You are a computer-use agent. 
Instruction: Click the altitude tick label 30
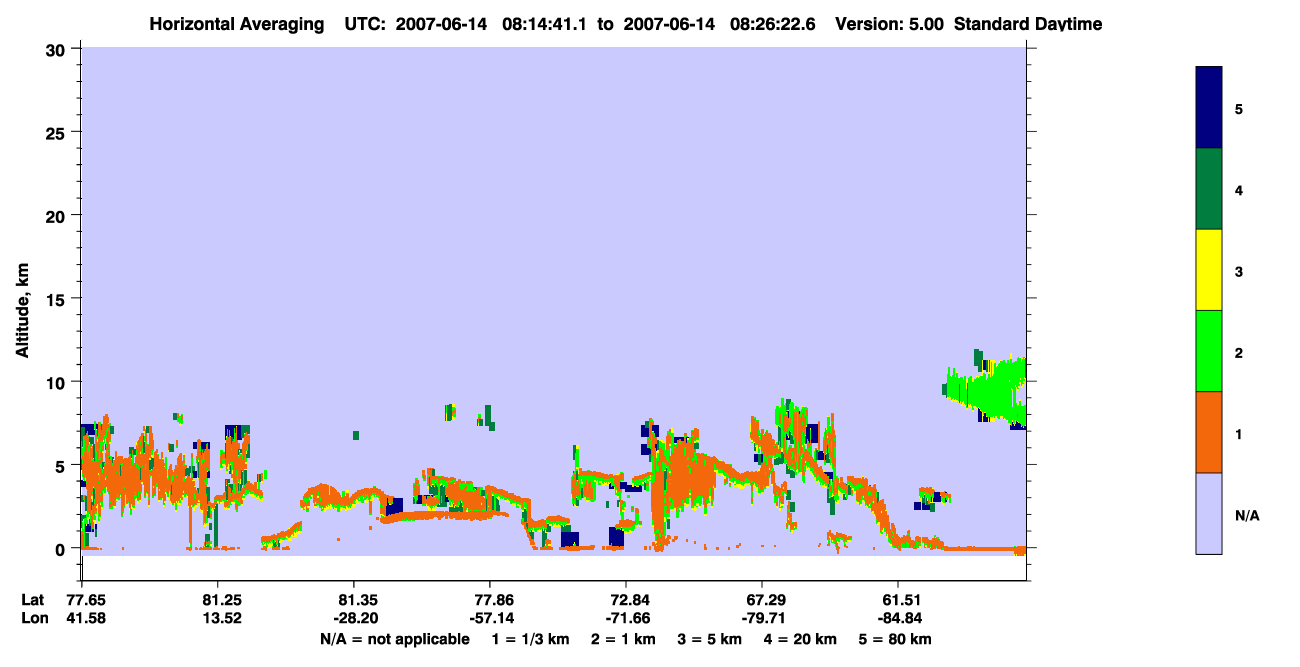[57, 49]
